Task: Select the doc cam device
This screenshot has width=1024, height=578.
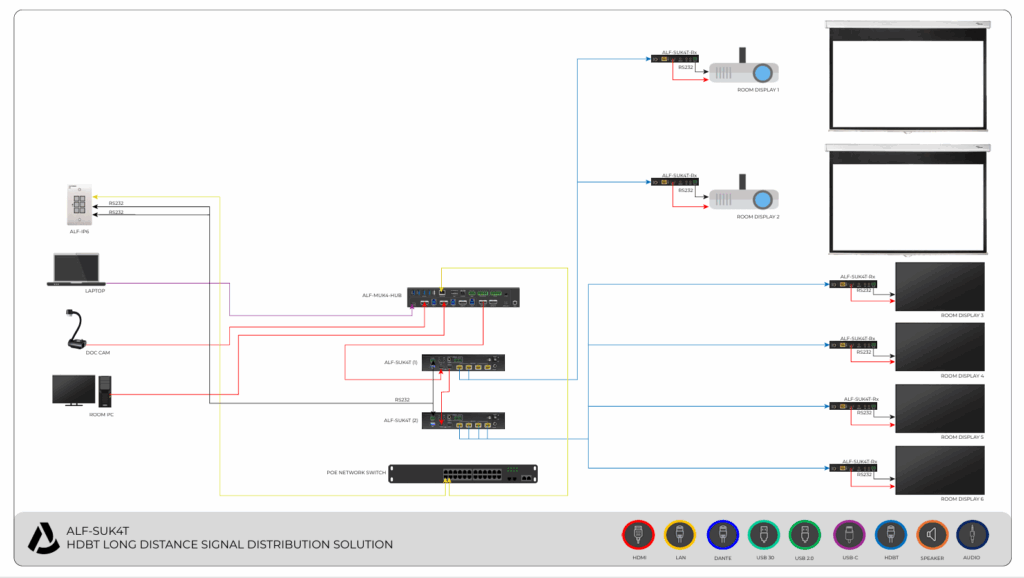Action: click(76, 329)
